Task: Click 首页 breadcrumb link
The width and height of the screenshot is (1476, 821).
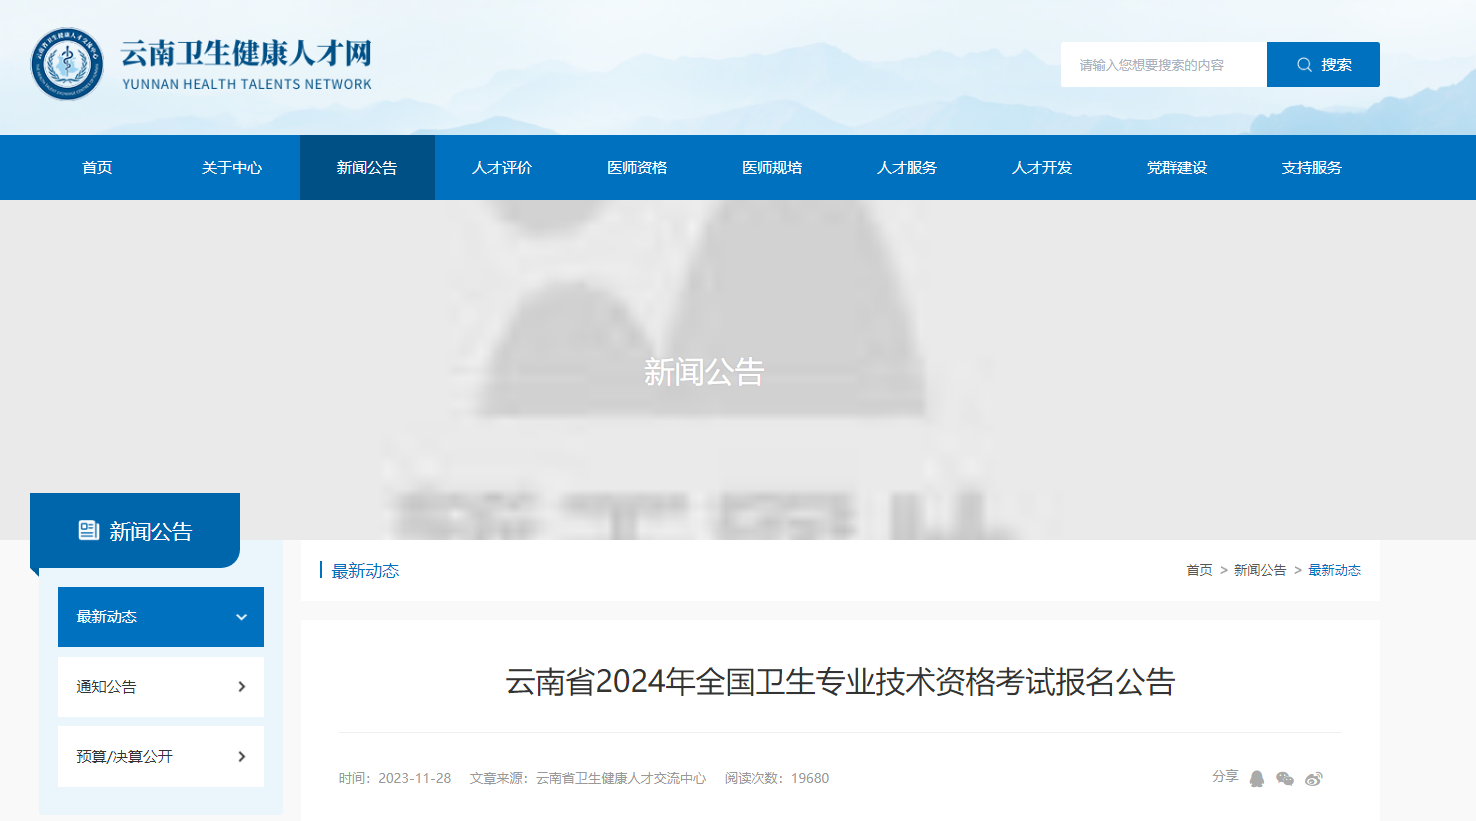Action: (1199, 570)
